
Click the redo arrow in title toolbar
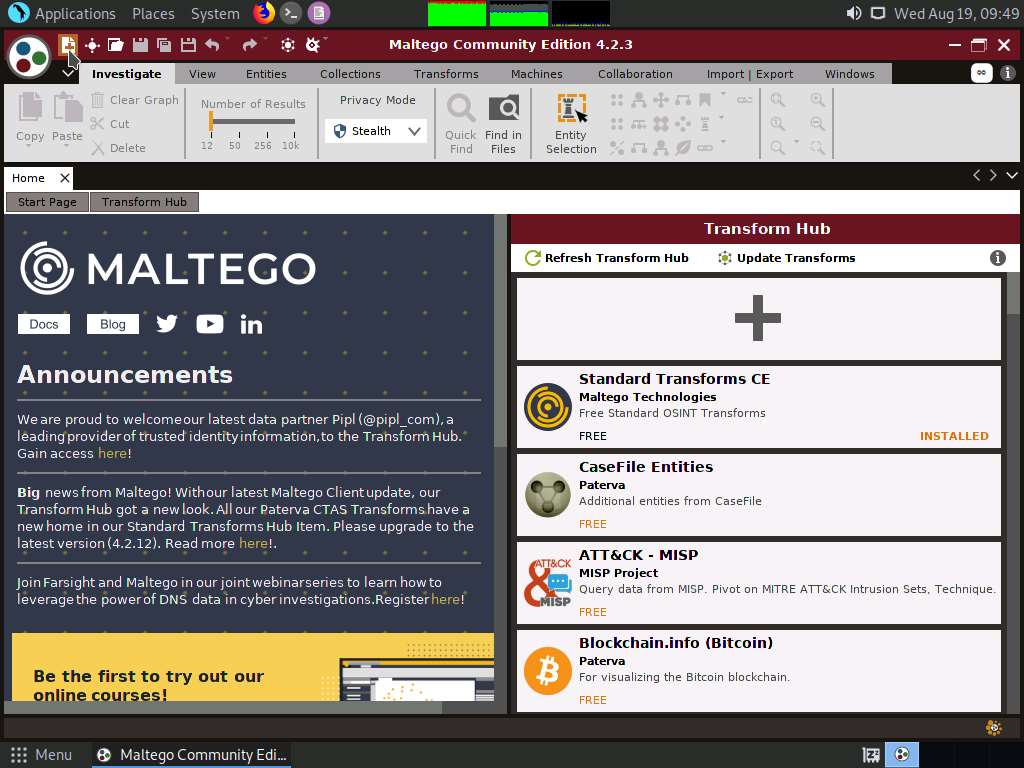pyautogui.click(x=249, y=45)
